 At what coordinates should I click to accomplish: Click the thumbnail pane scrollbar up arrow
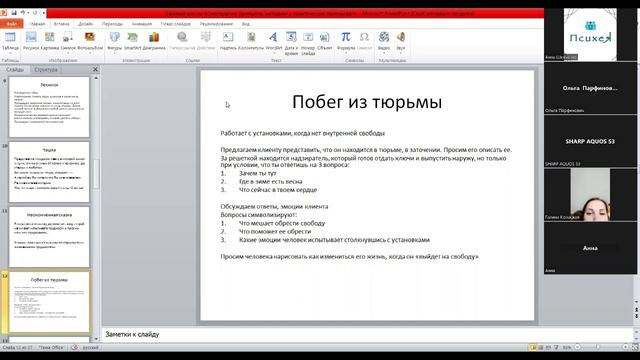tap(96, 78)
